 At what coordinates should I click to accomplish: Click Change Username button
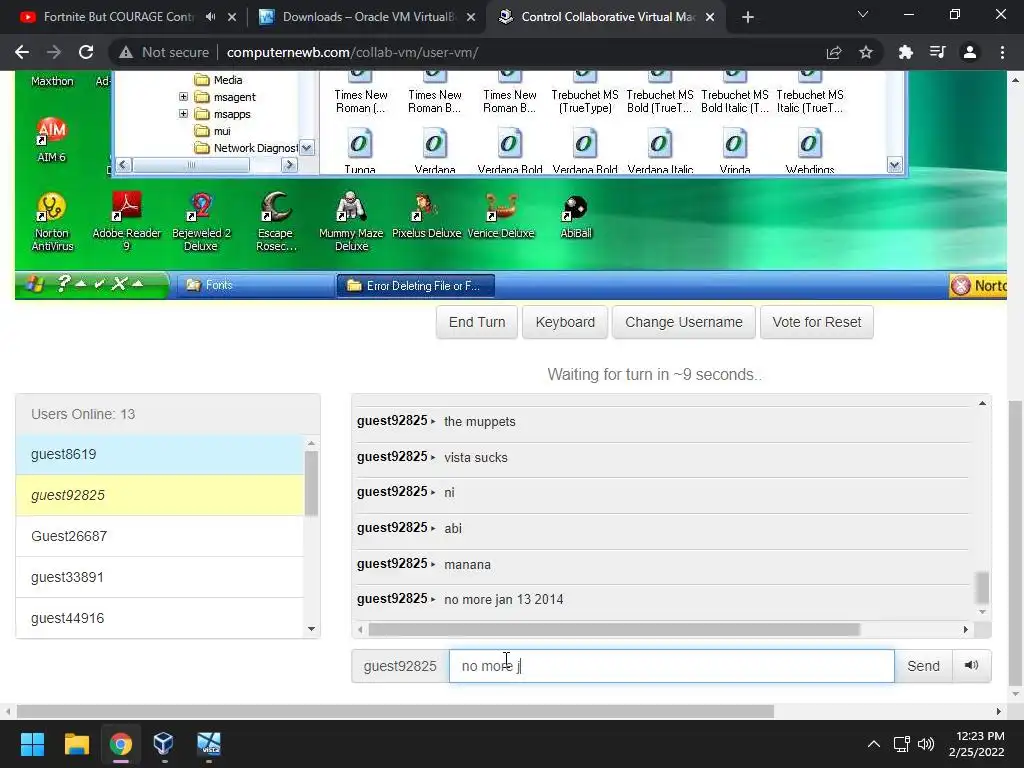(684, 322)
